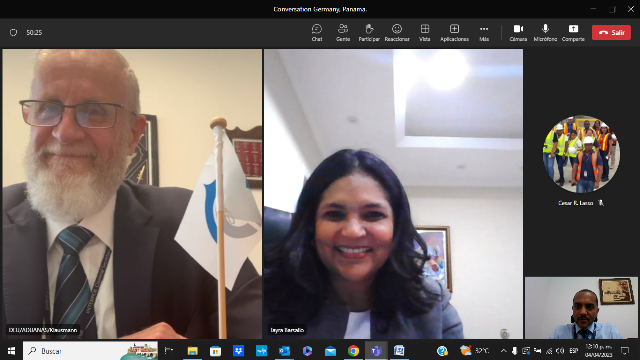This screenshot has height=360, width=640.
Task: Open the Reaccionar emoji menu
Action: click(397, 33)
